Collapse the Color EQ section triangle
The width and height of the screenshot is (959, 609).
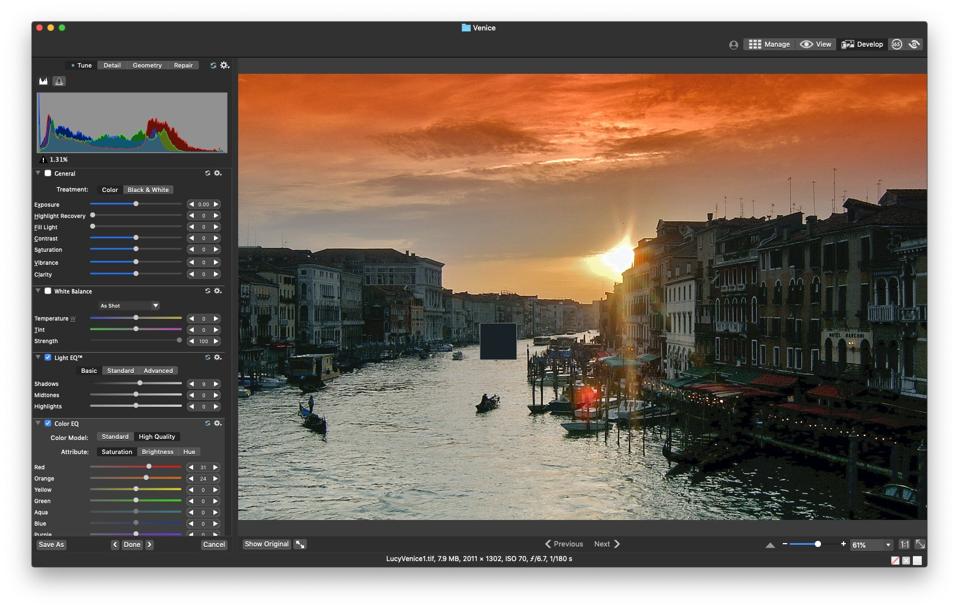tap(38, 423)
